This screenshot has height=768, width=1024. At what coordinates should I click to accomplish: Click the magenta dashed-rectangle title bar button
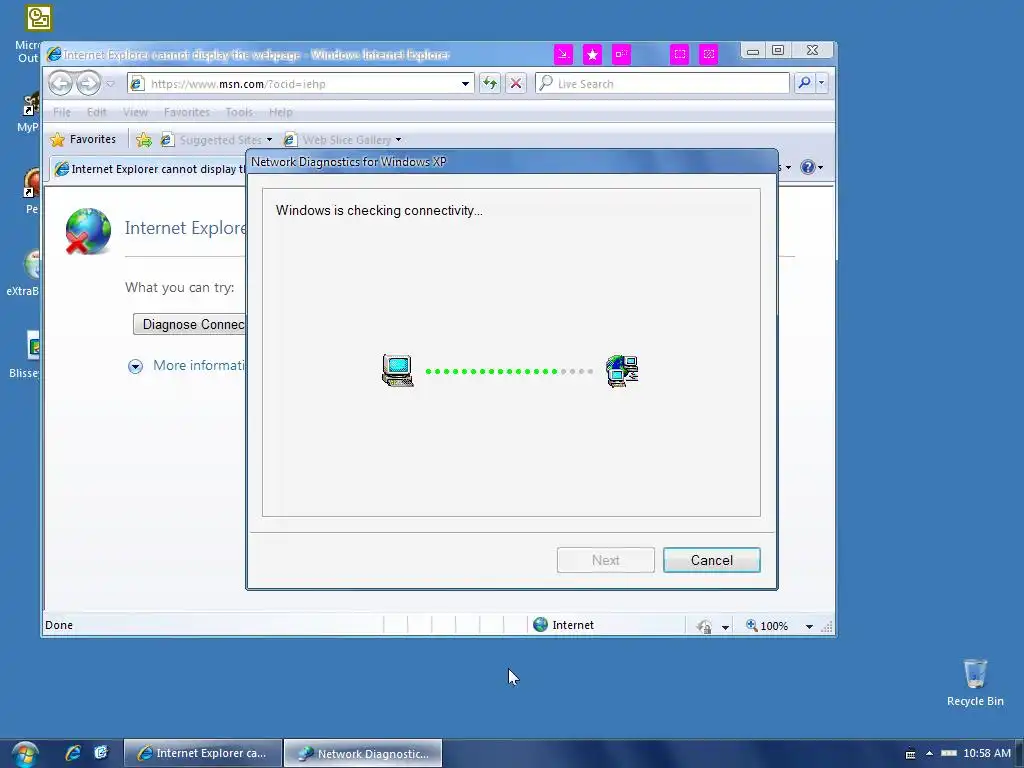tap(680, 54)
